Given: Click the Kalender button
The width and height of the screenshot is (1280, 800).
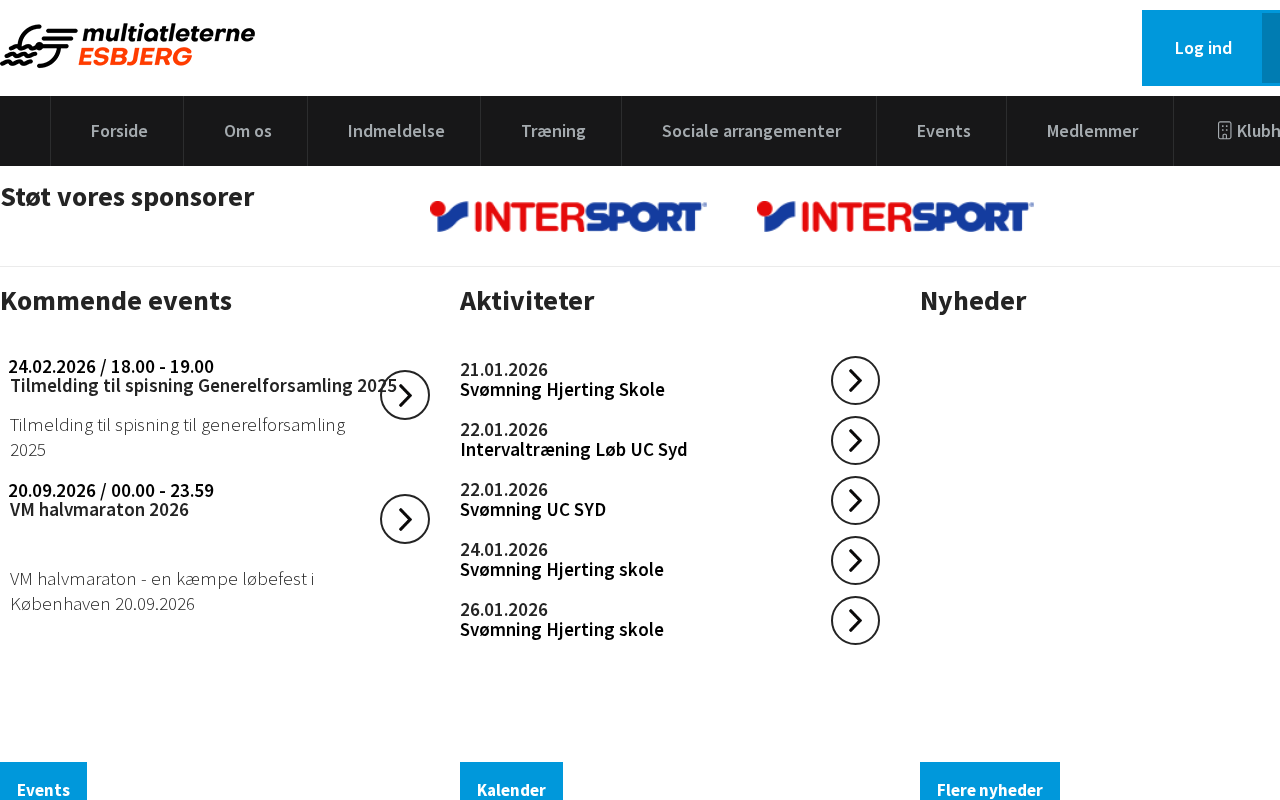Looking at the screenshot, I should click(x=511, y=788).
